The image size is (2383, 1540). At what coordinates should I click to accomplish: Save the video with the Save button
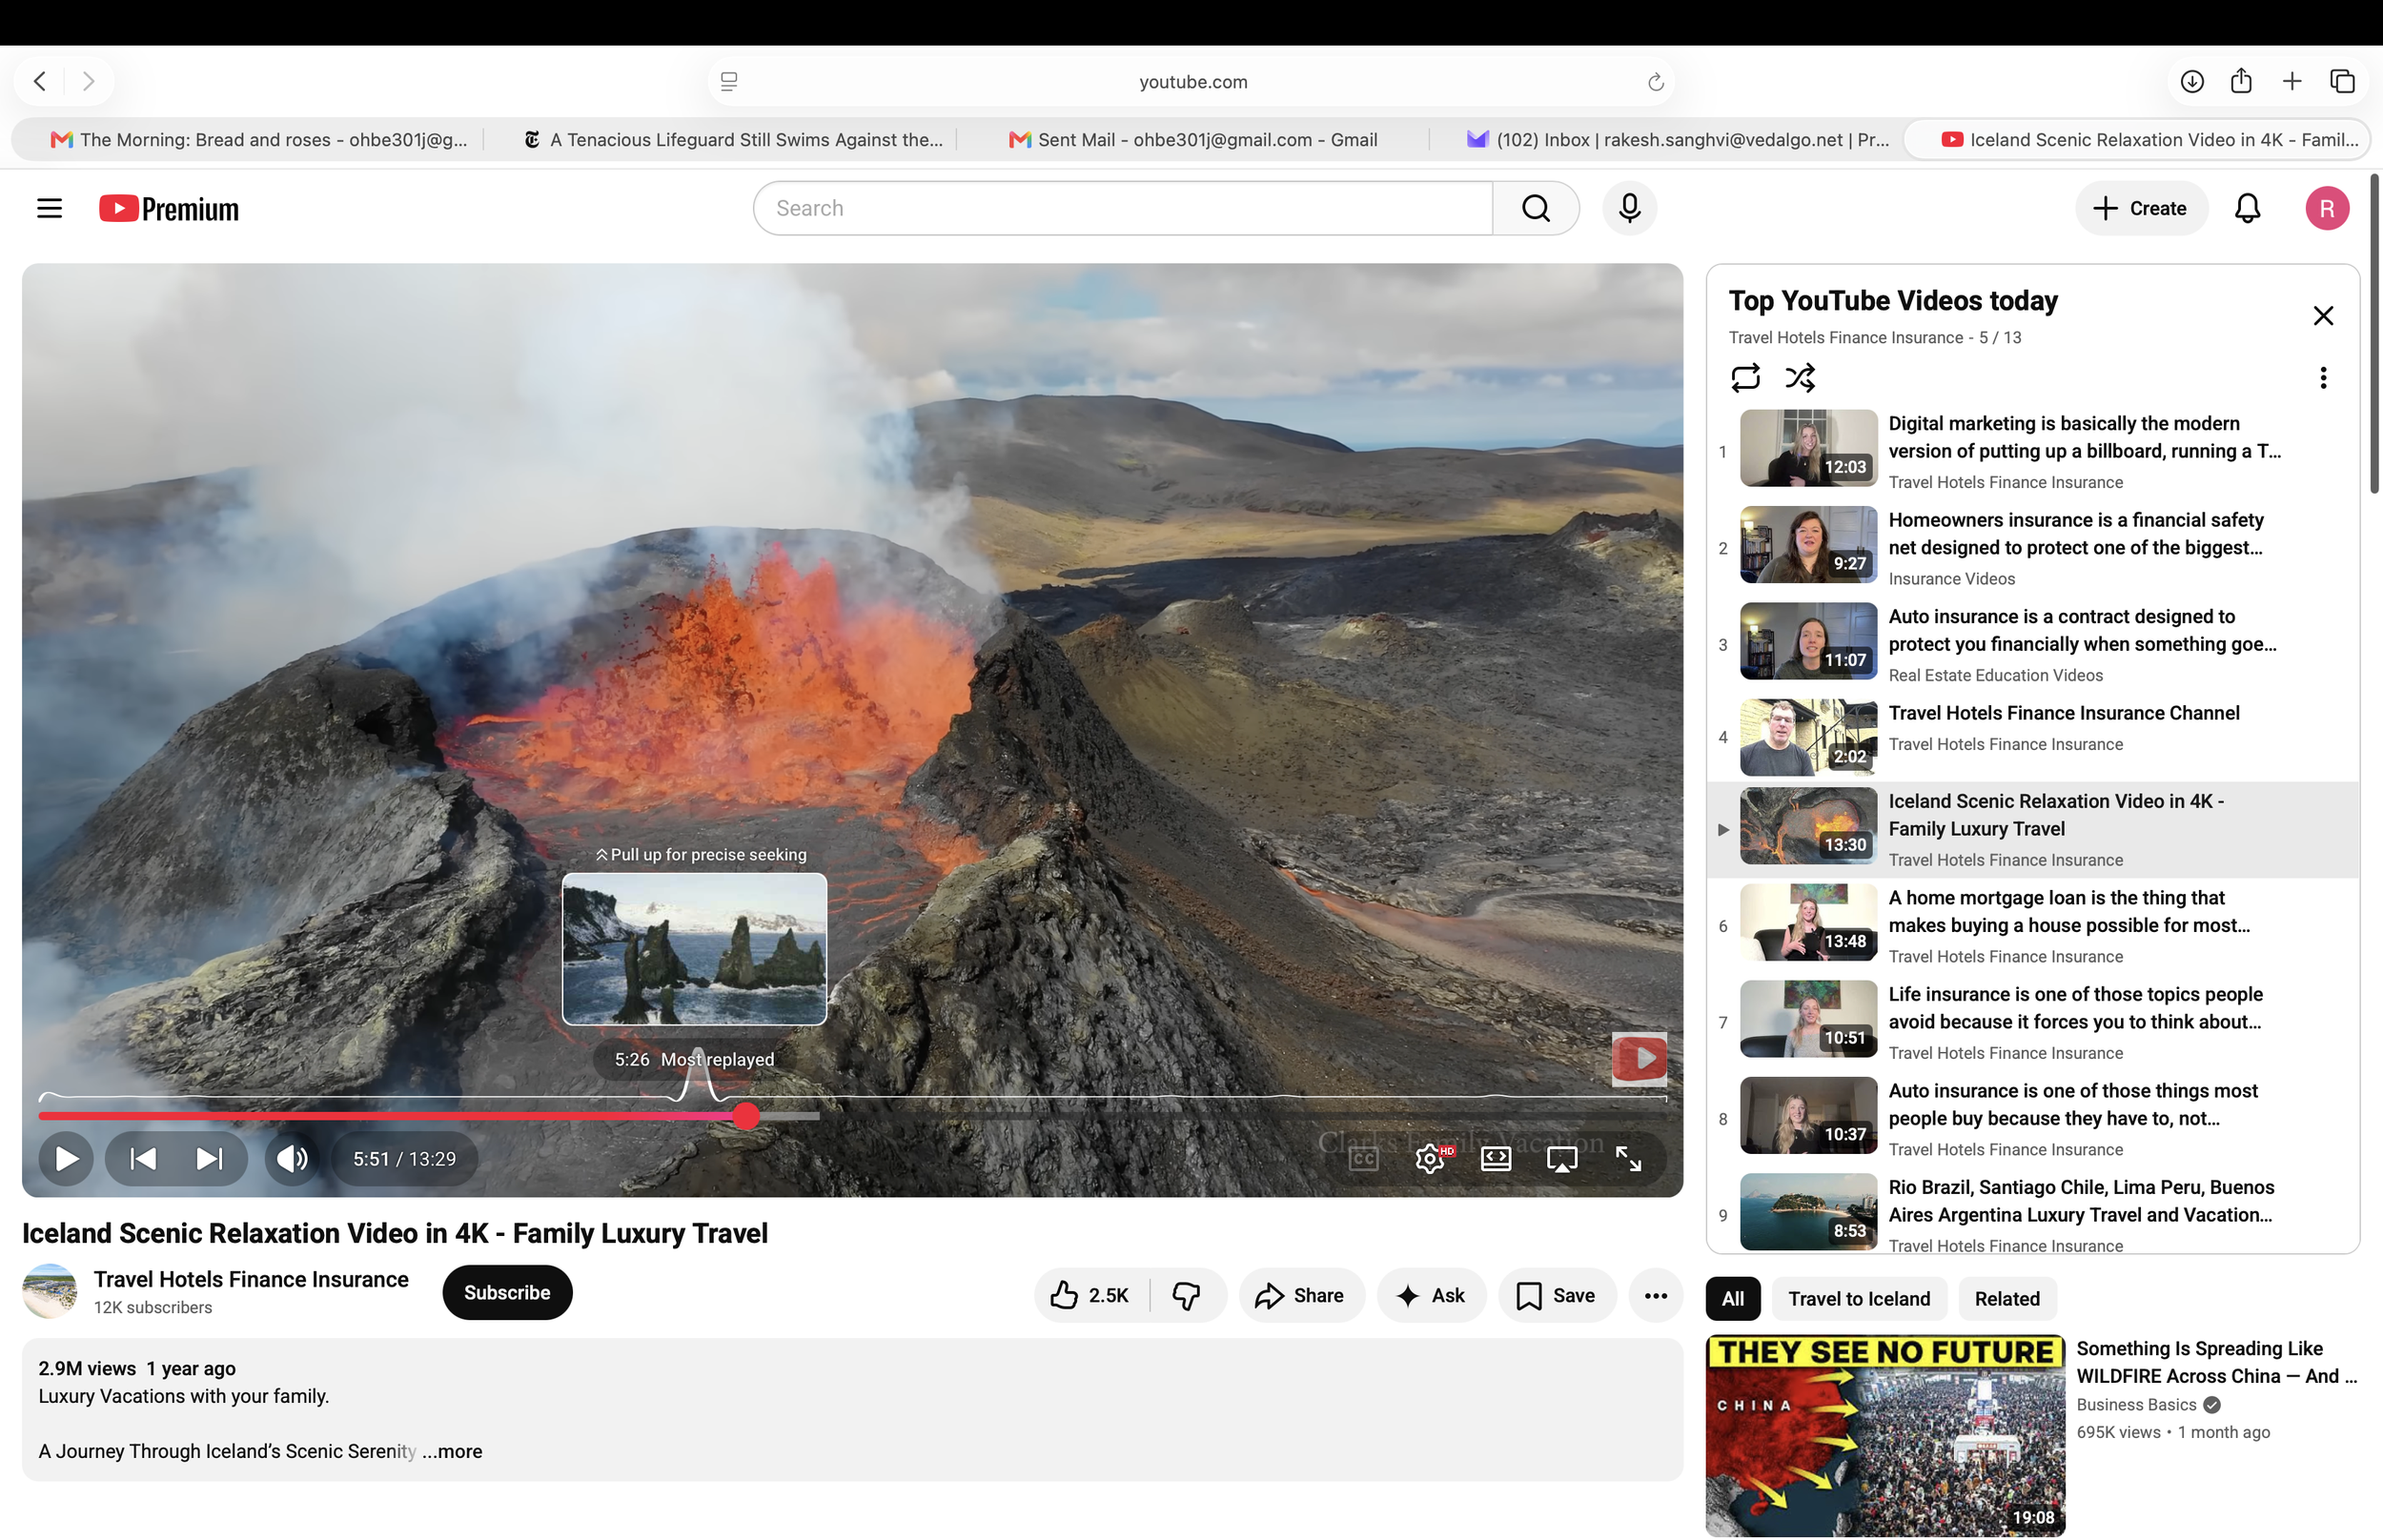[x=1556, y=1296]
